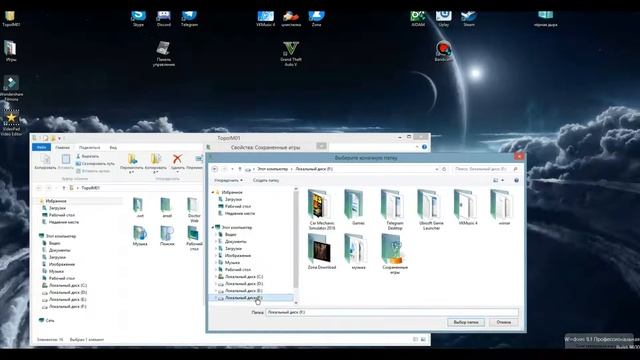Select the Grand Theft Auto V shortcut
The height and width of the screenshot is (360, 640).
click(x=291, y=53)
